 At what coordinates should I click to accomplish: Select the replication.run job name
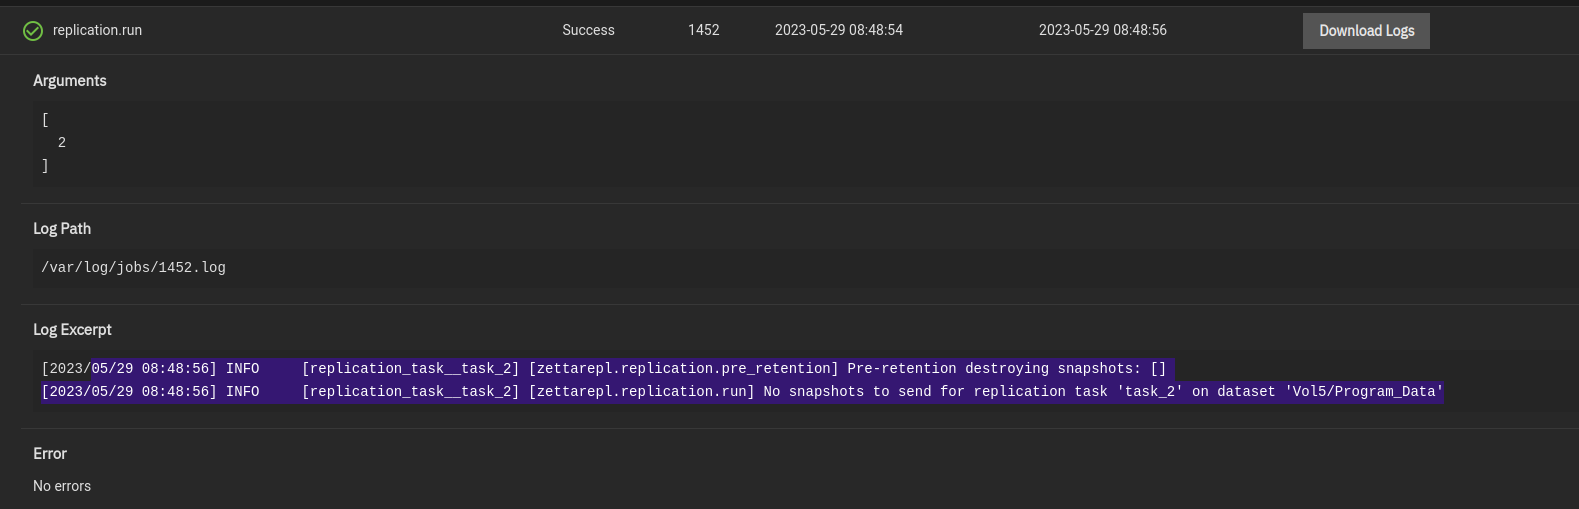click(97, 30)
